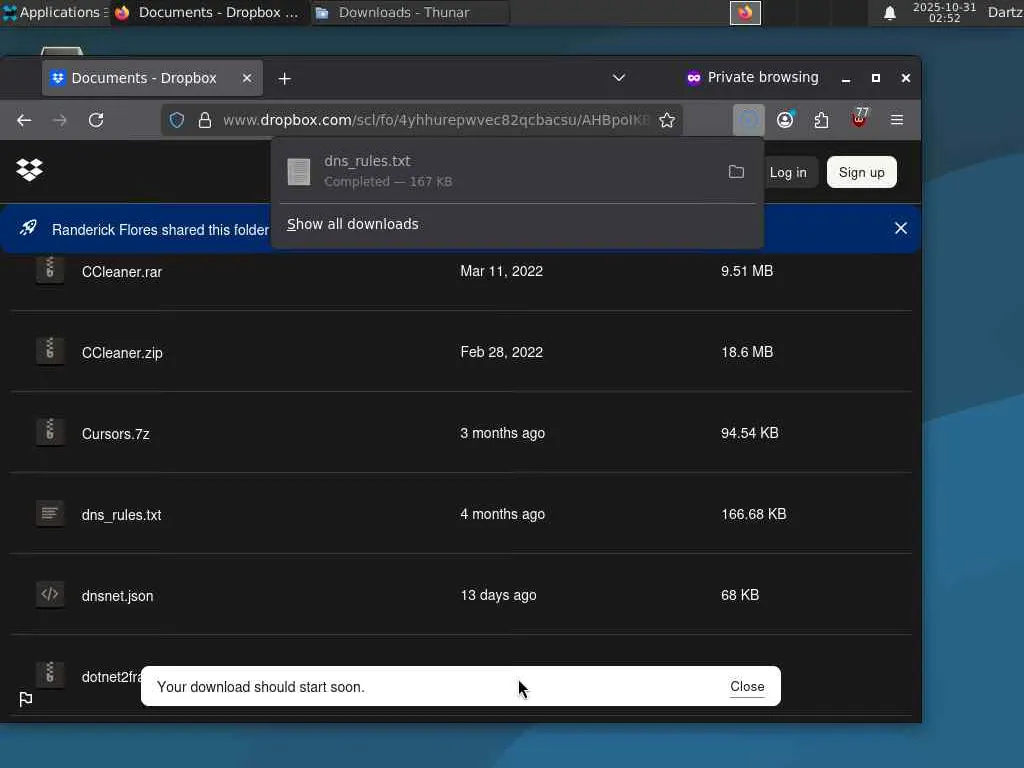Click the 166.68 KB size cell

(754, 514)
